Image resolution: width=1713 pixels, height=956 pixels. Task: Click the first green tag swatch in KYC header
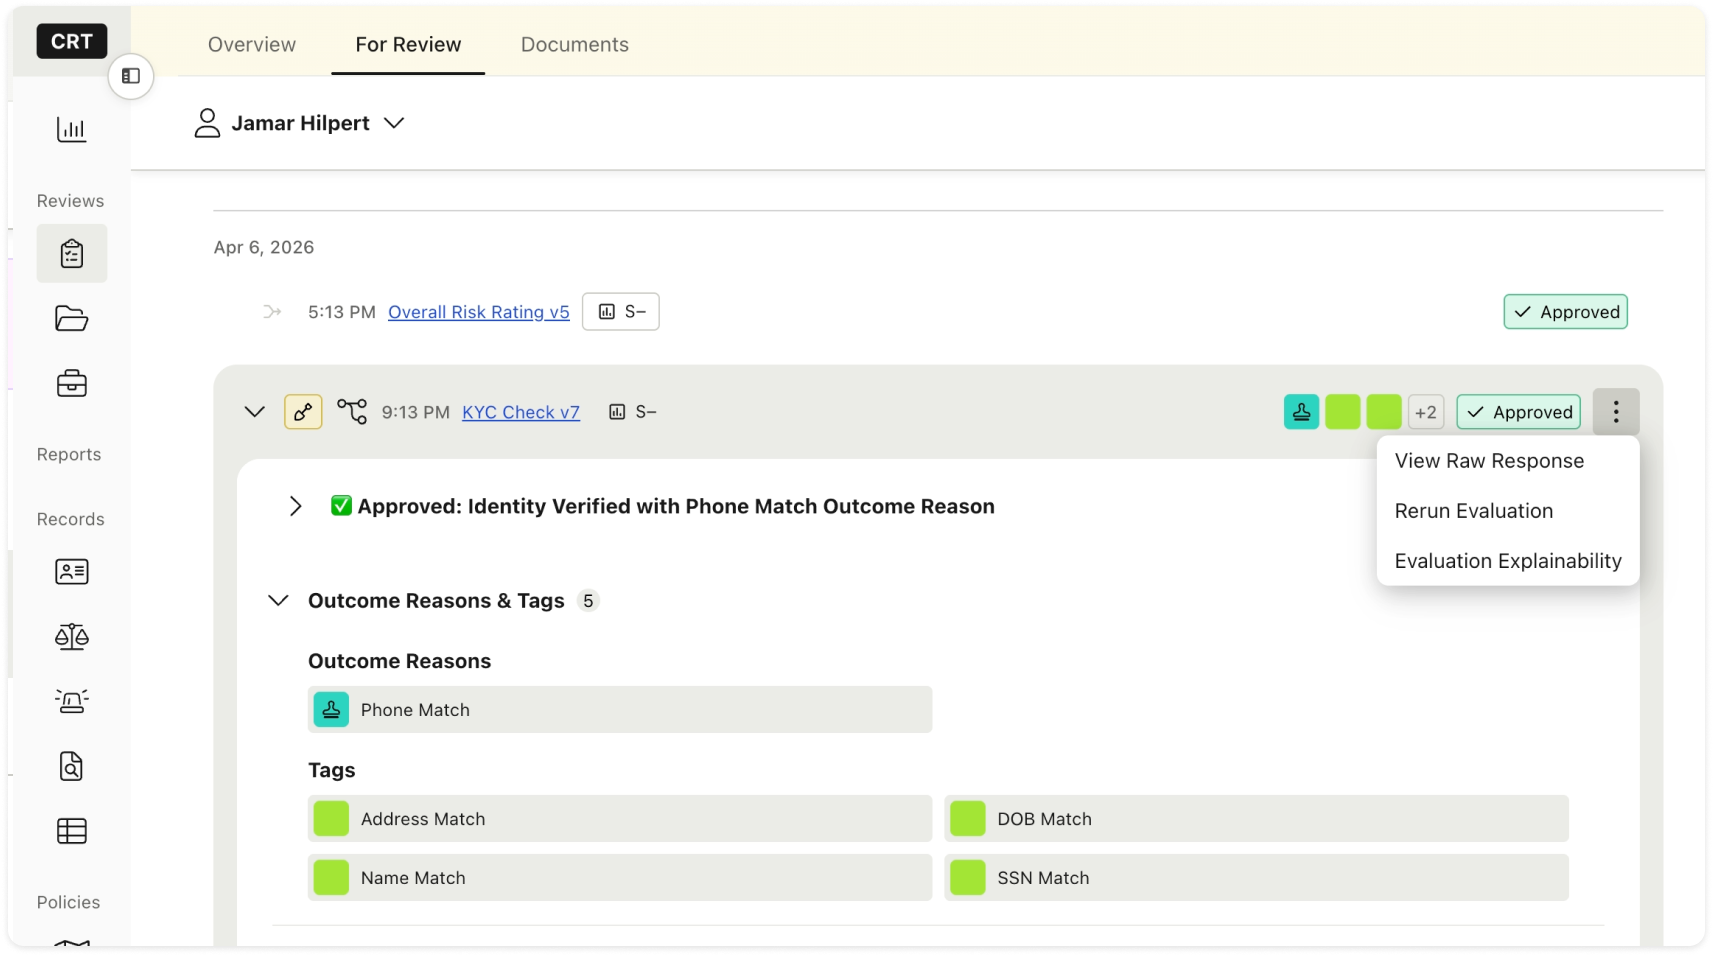(1343, 412)
